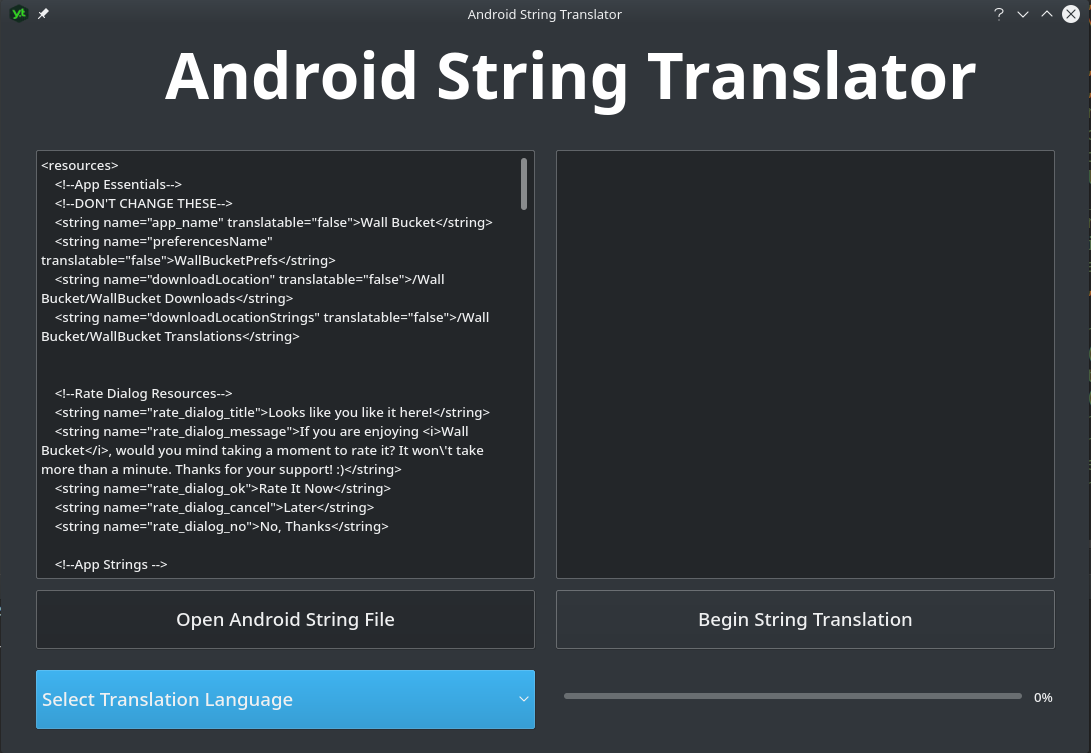Image resolution: width=1091 pixels, height=753 pixels.
Task: Maximize the window with the up chevron
Action: [1046, 14]
